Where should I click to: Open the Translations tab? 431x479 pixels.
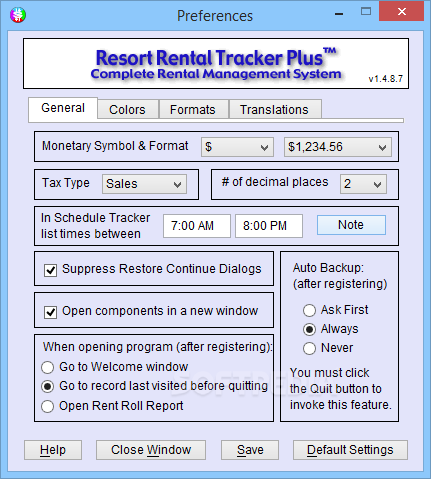pyautogui.click(x=275, y=109)
